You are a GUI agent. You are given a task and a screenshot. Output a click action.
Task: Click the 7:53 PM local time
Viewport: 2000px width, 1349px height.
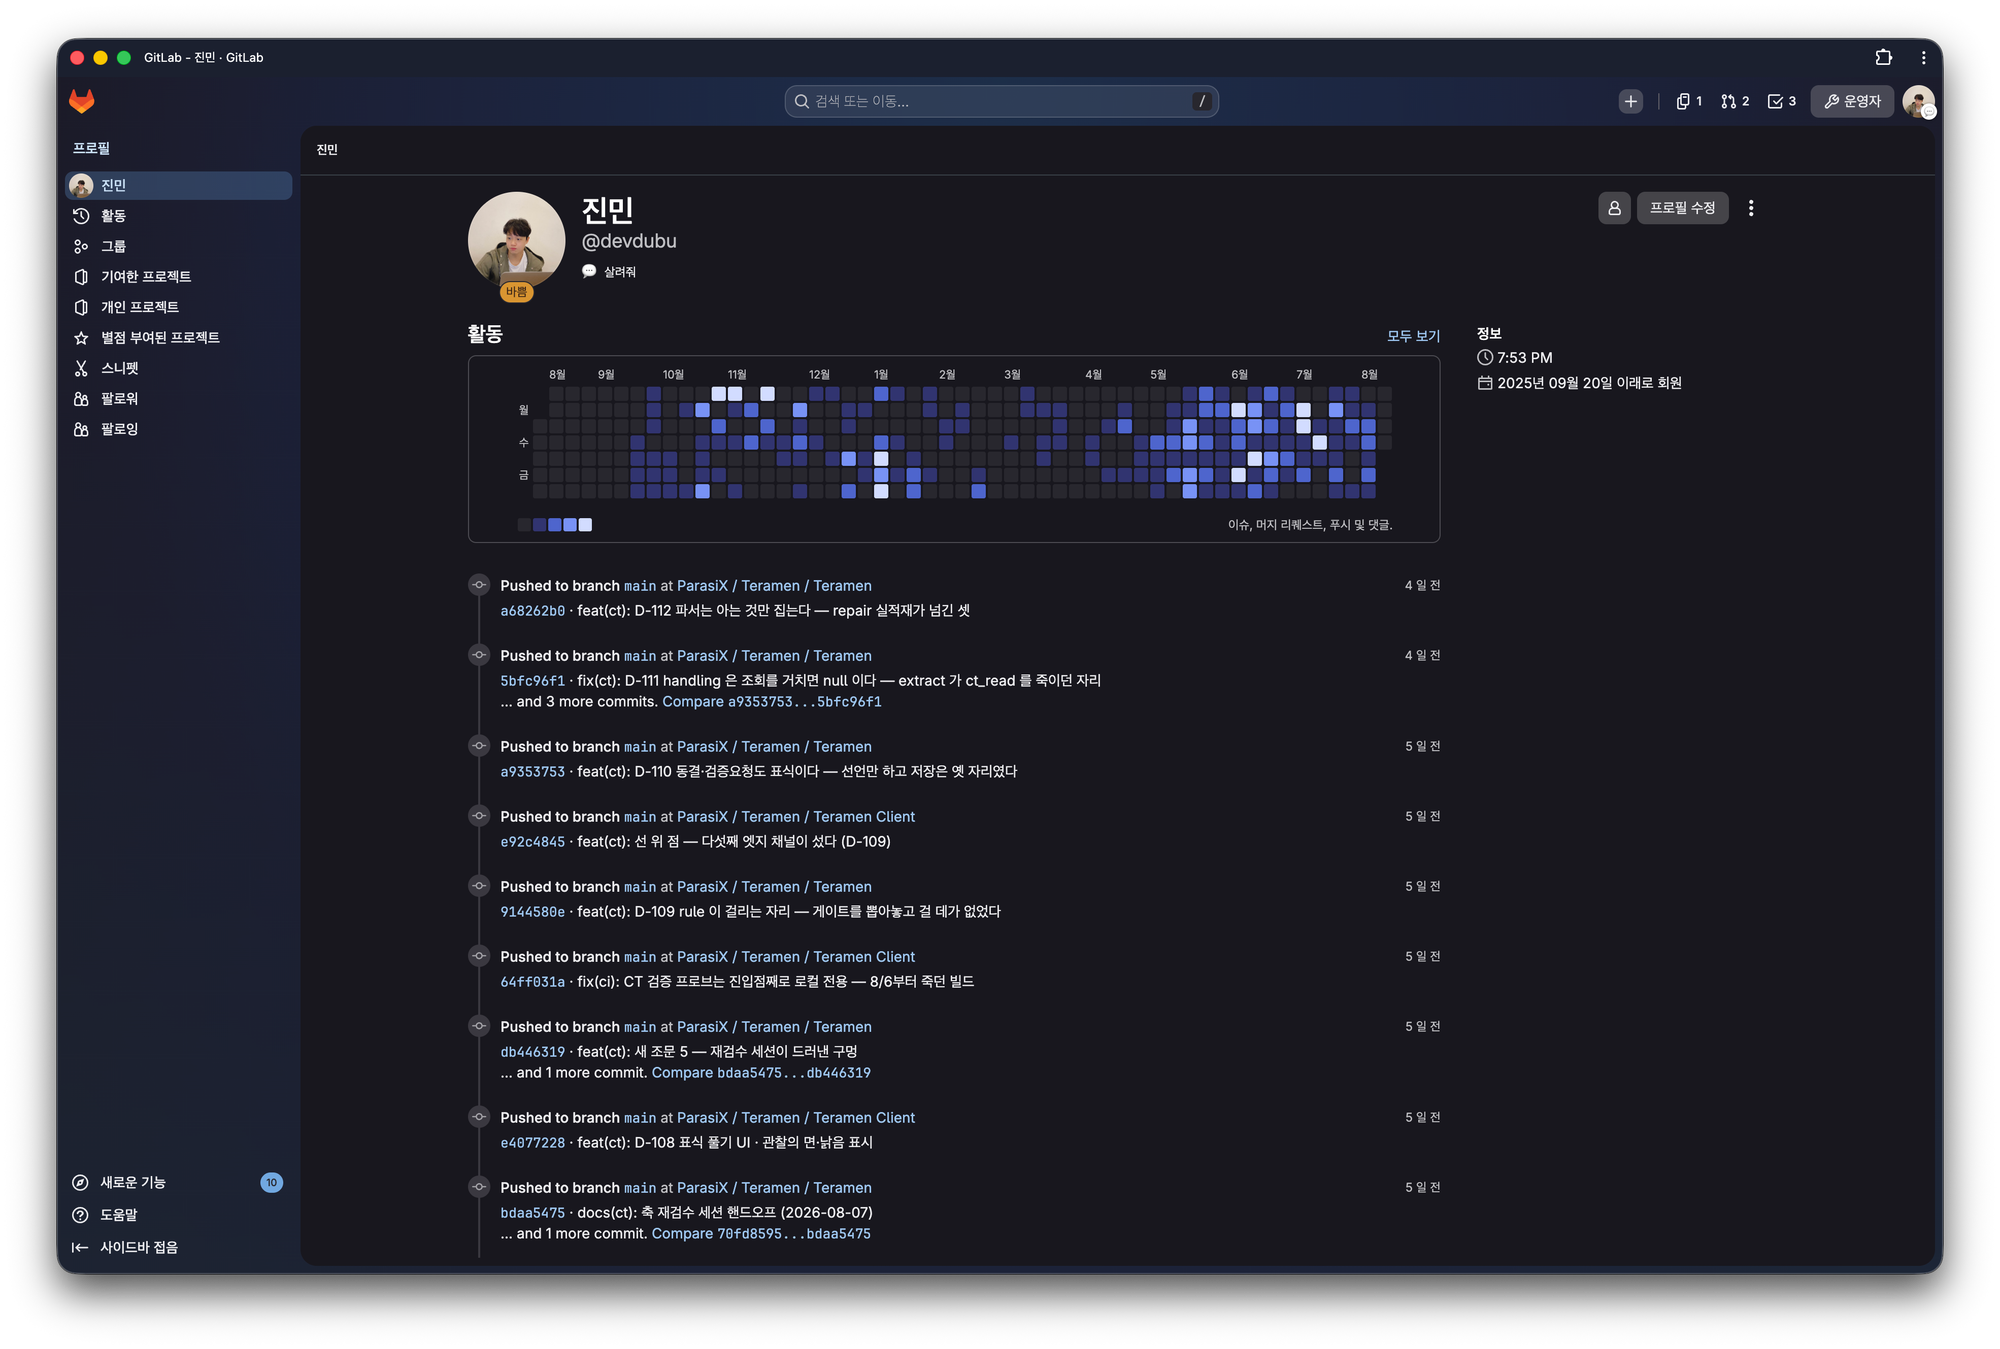click(1524, 358)
